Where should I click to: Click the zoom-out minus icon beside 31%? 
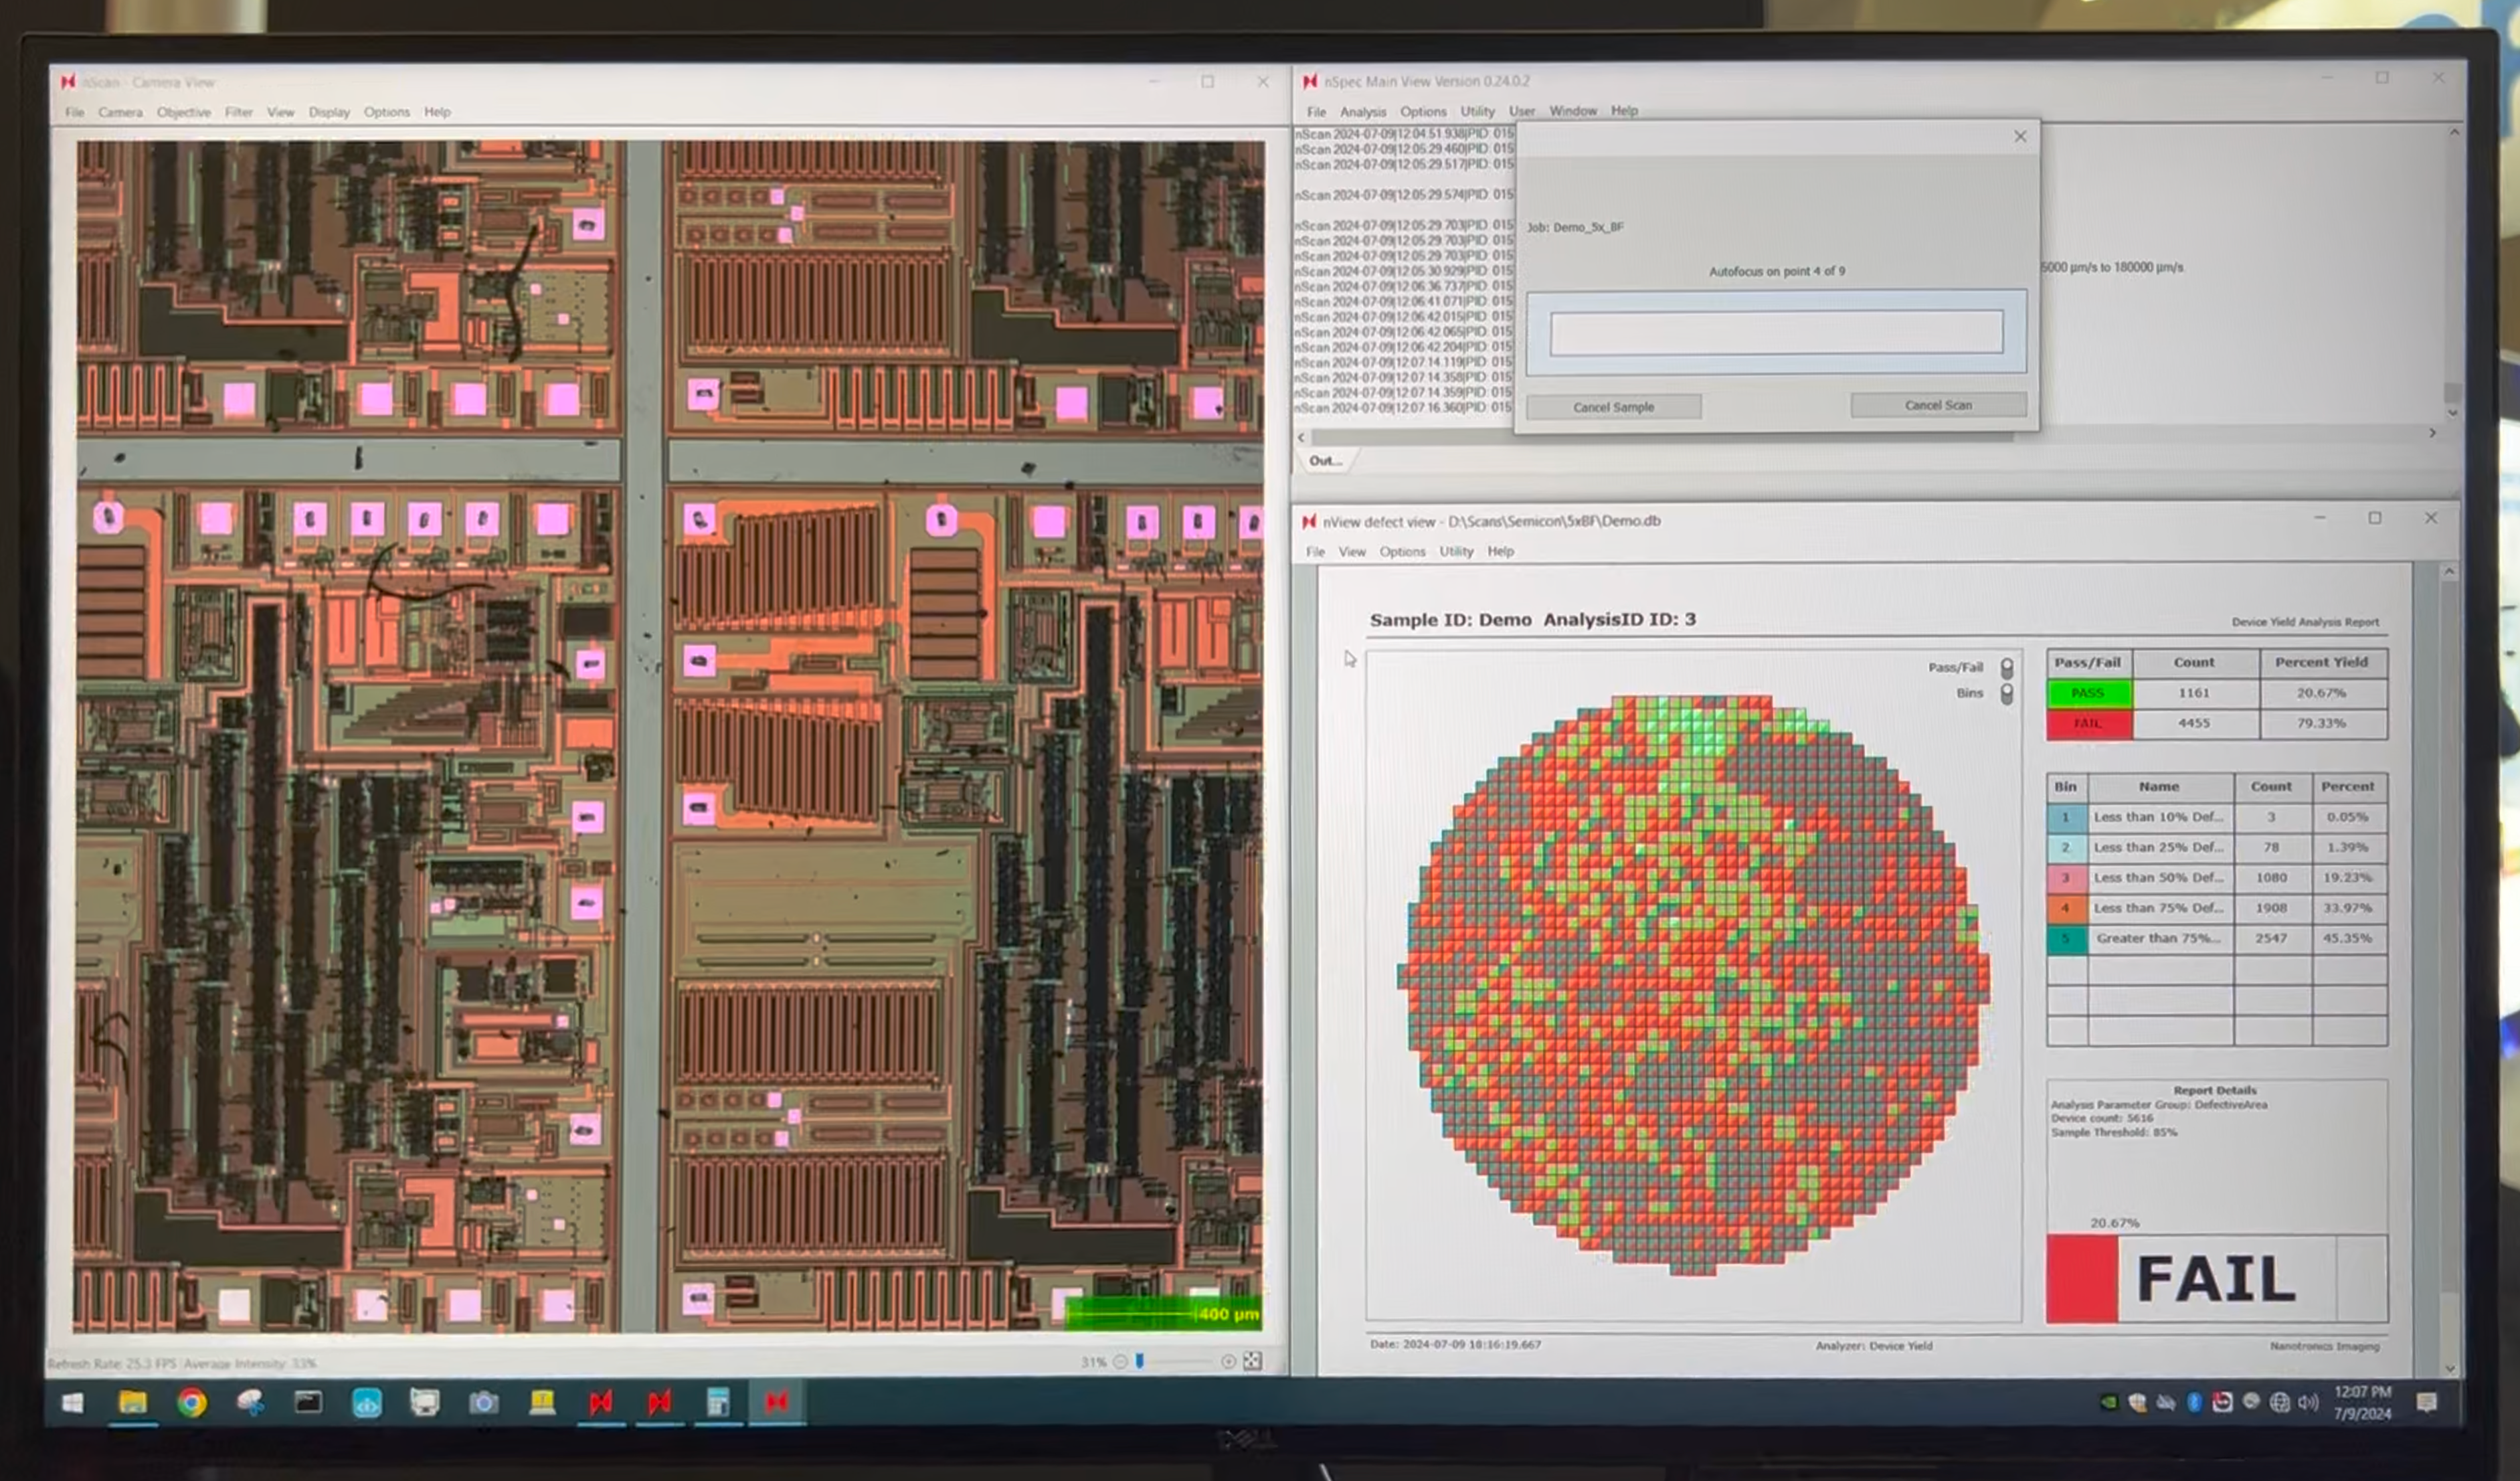[x=1120, y=1361]
